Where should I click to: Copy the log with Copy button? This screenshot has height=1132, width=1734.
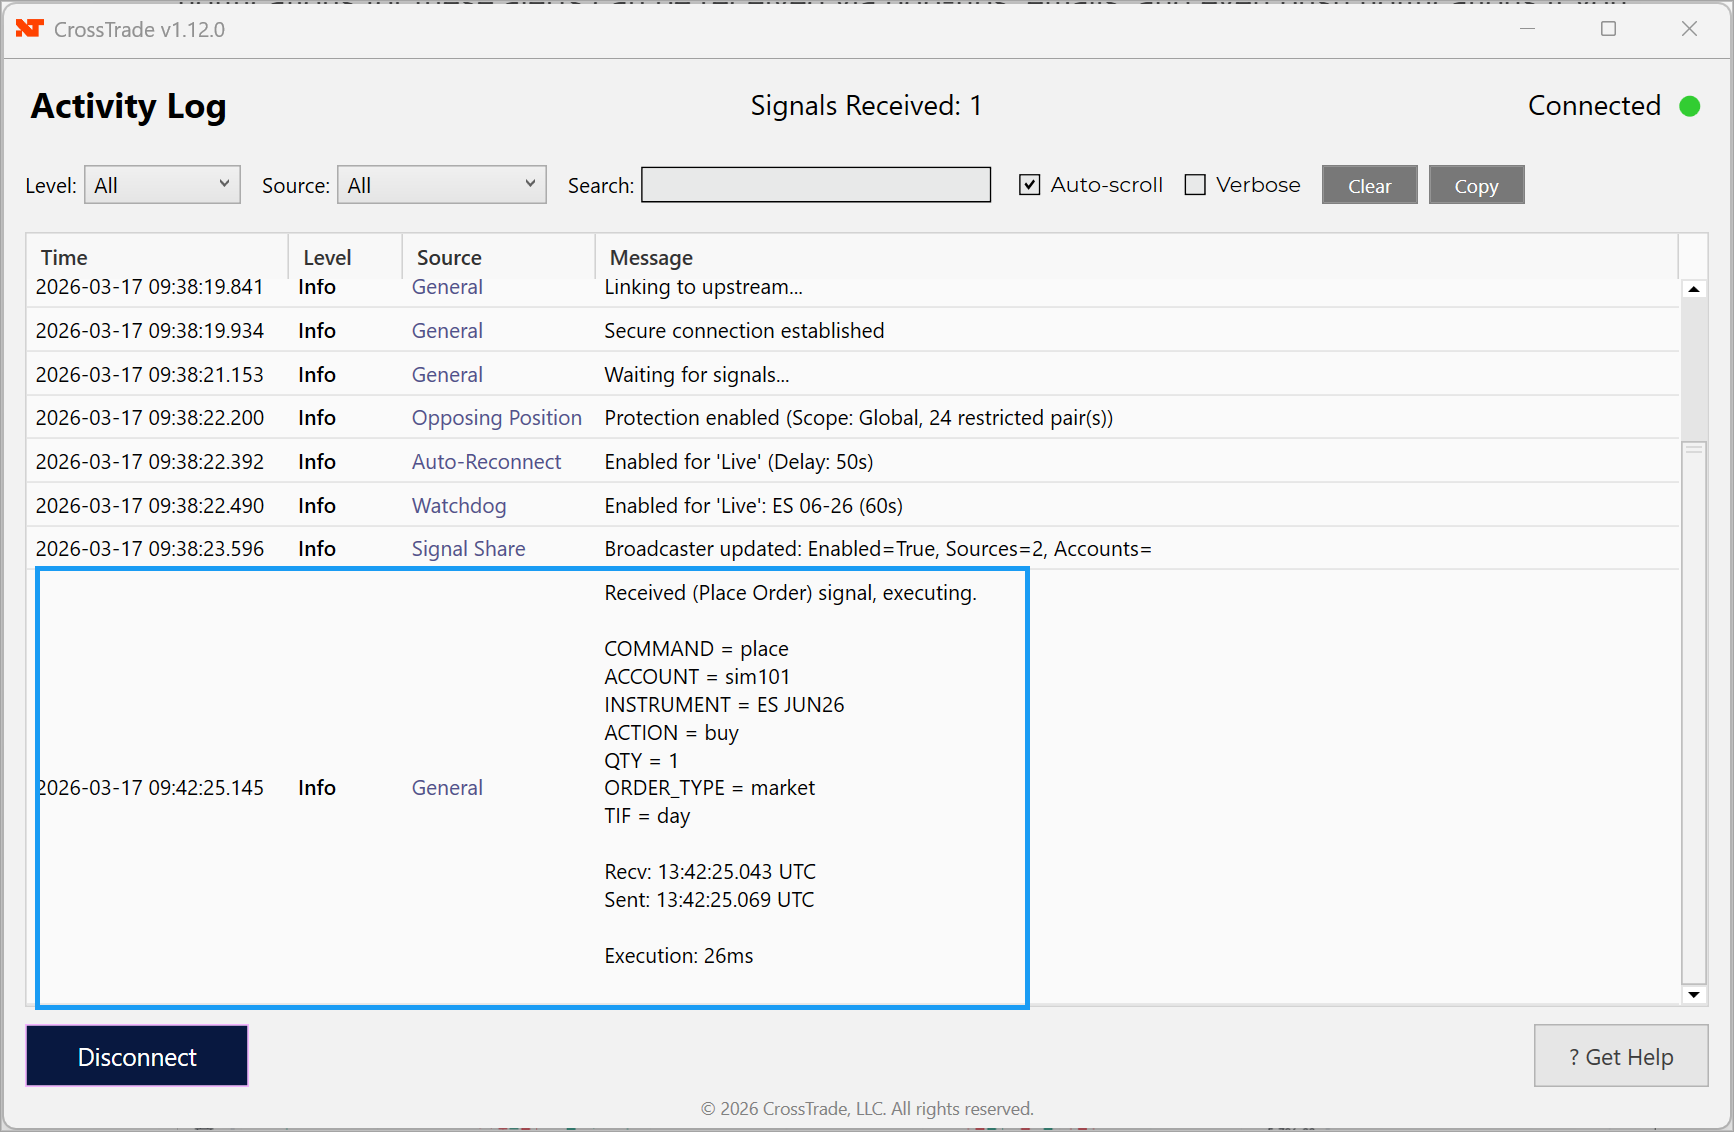1476,185
